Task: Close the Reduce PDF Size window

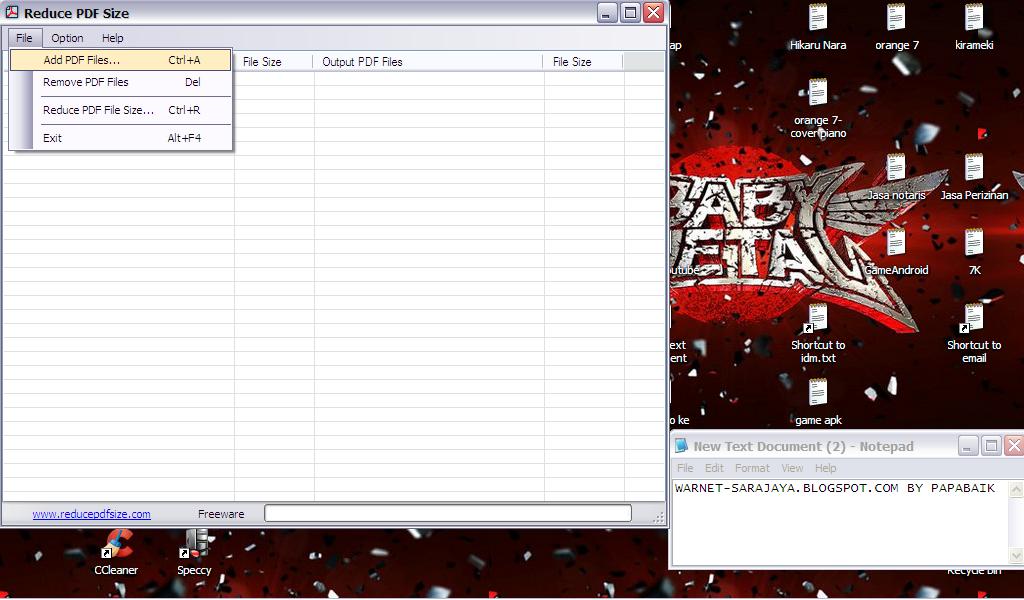Action: (654, 12)
